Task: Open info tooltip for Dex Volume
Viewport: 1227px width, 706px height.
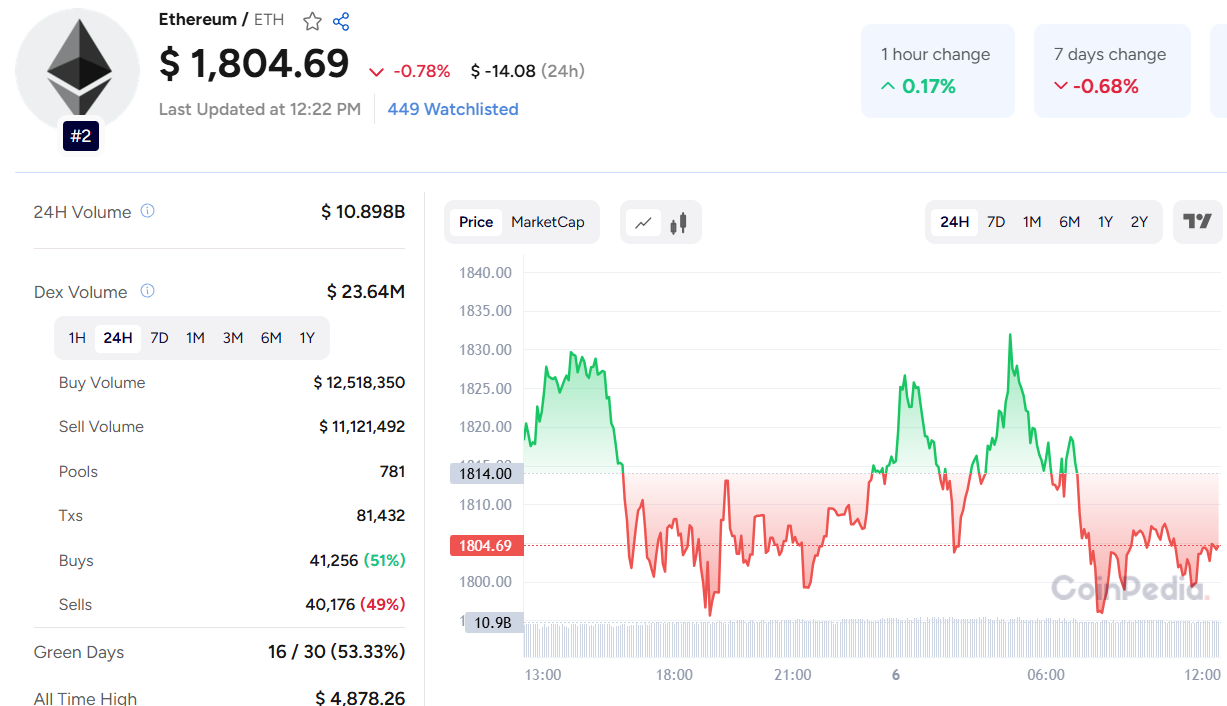Action: point(147,291)
